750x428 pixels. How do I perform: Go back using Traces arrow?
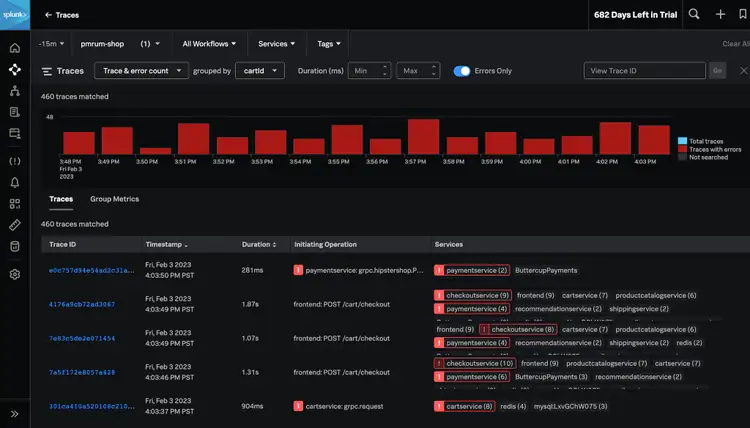(x=49, y=16)
